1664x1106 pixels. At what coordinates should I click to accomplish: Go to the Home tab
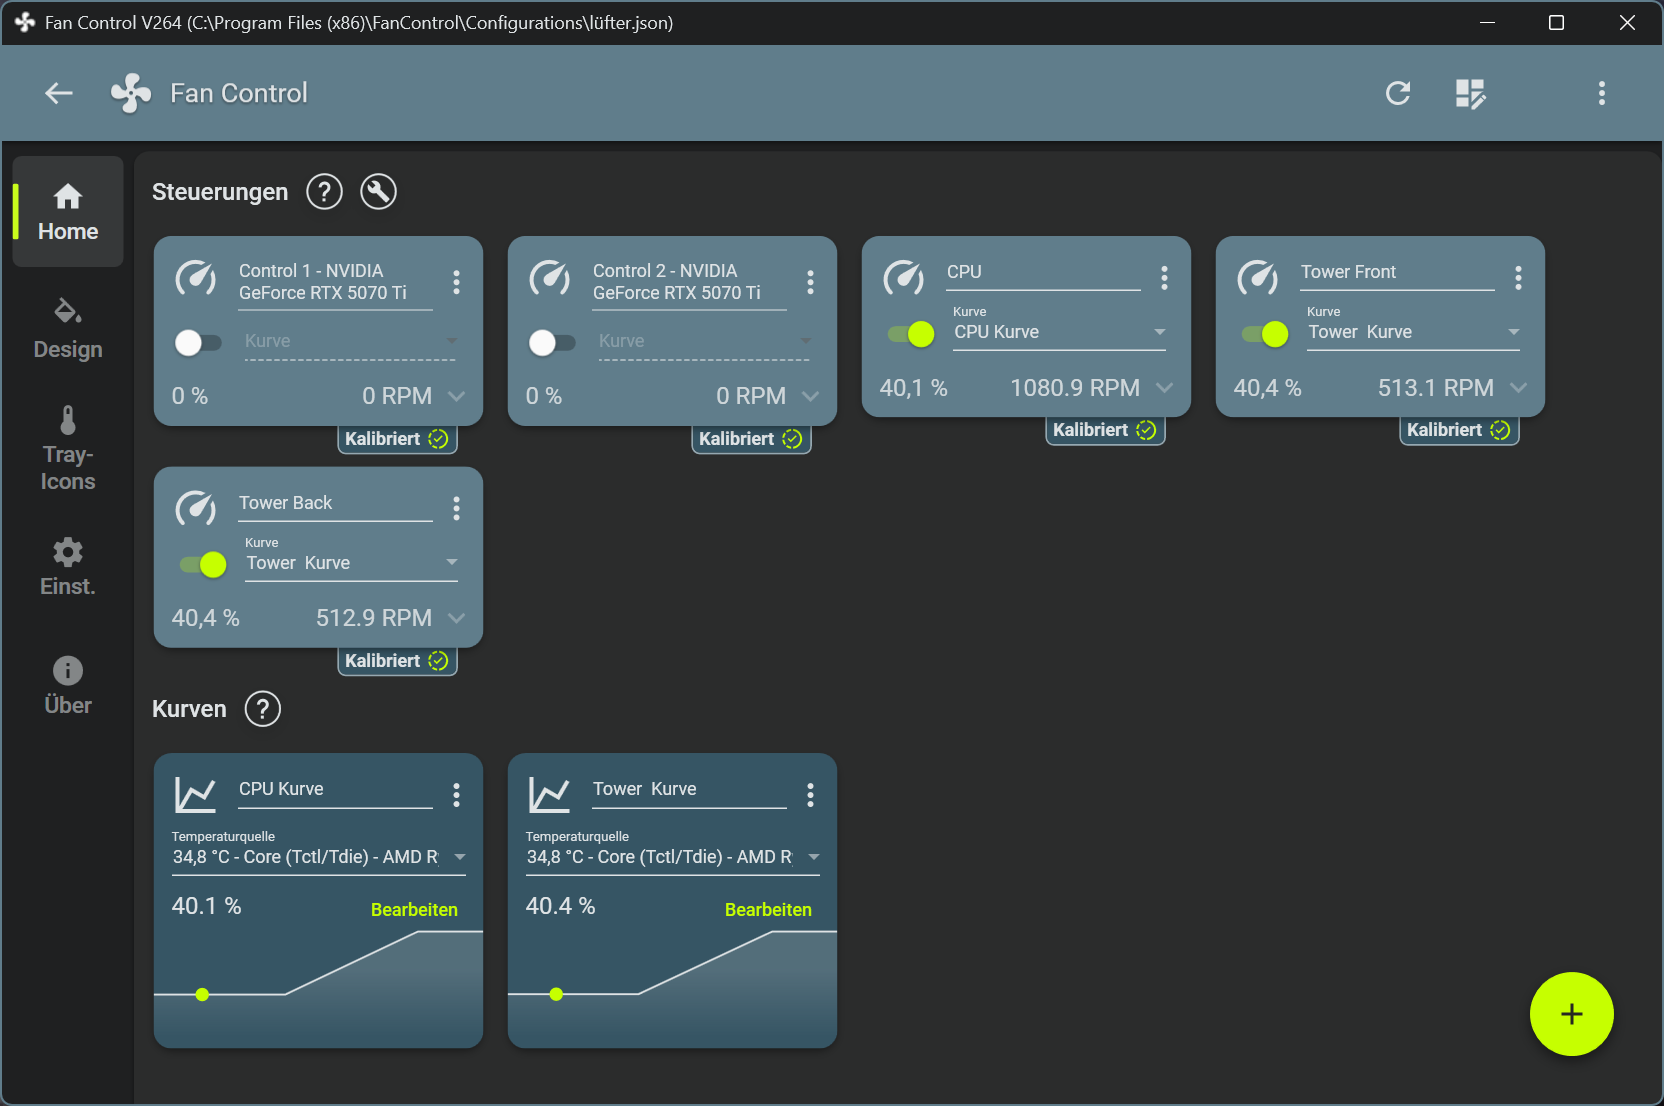click(x=68, y=212)
